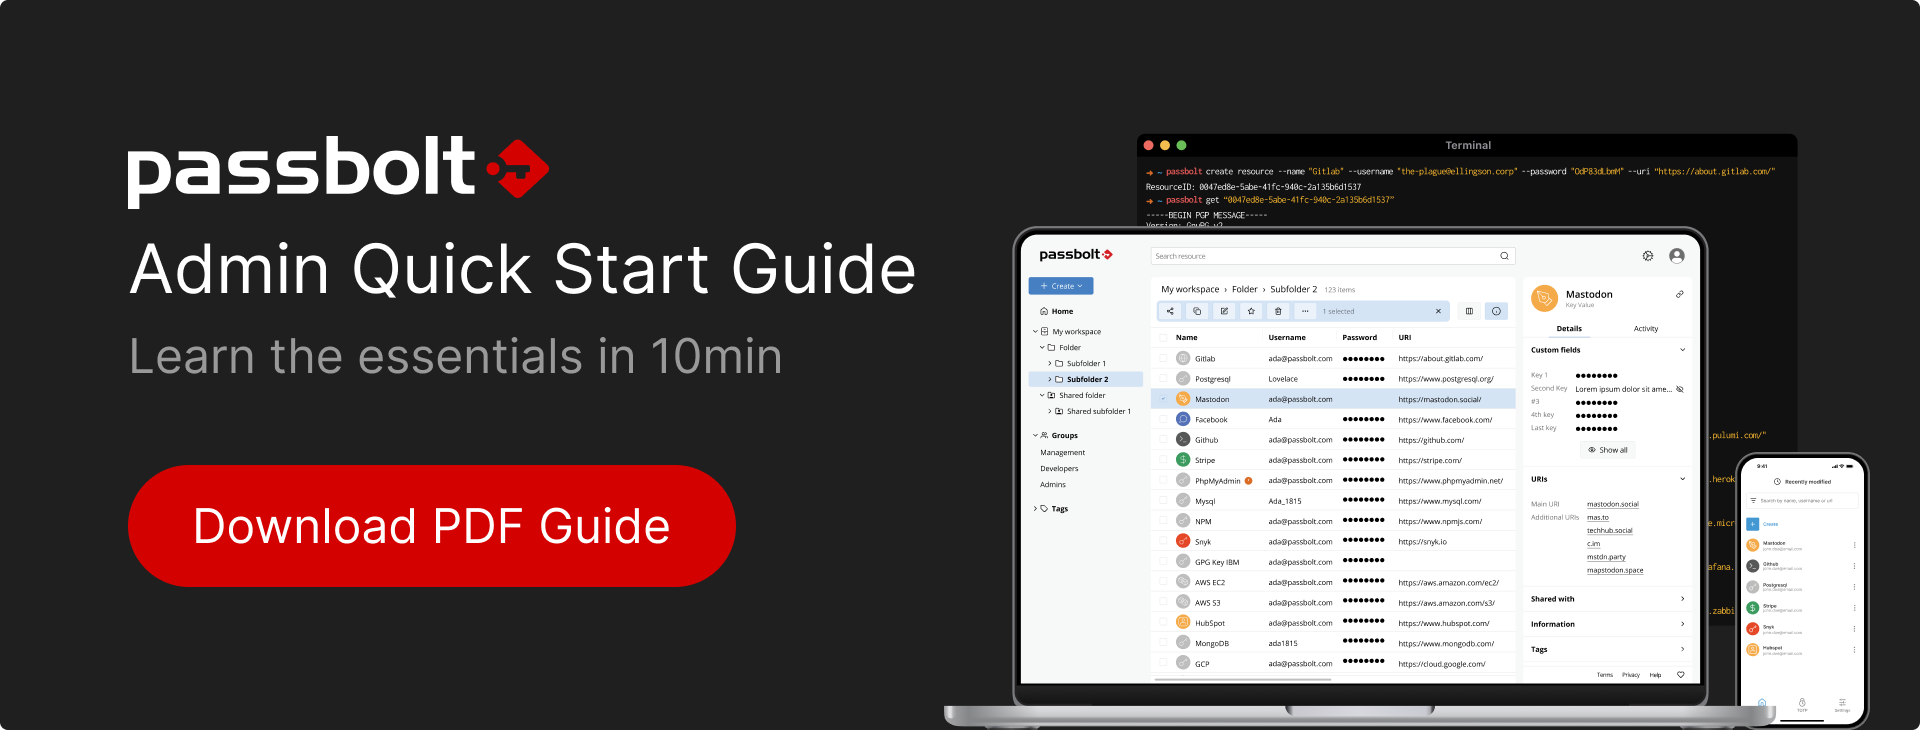The height and width of the screenshot is (730, 1920).
Task: Click the Terms footer link
Action: tap(1605, 675)
